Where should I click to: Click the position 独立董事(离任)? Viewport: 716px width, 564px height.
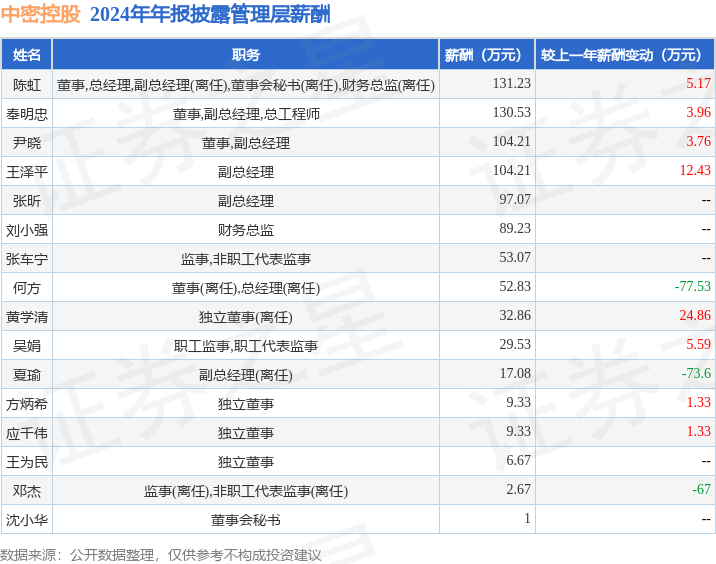point(246,317)
